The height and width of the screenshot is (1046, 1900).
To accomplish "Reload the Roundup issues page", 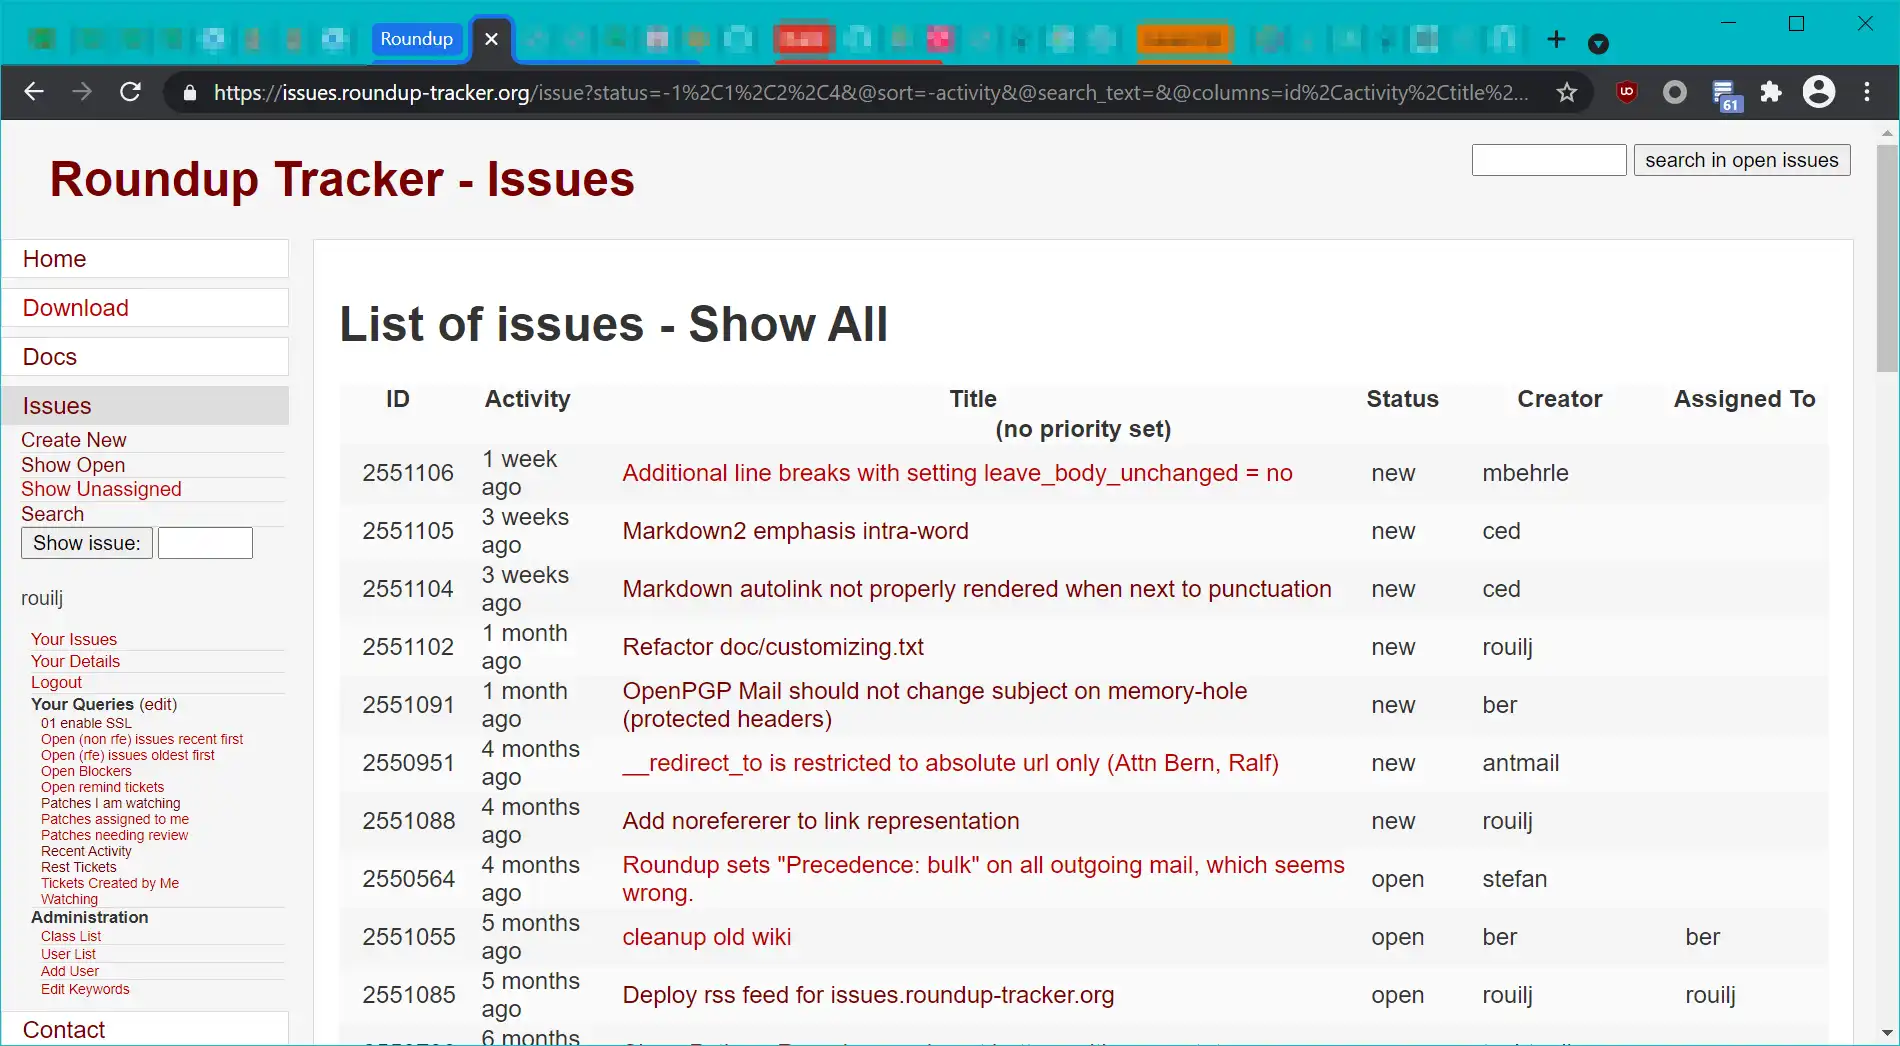I will (130, 92).
